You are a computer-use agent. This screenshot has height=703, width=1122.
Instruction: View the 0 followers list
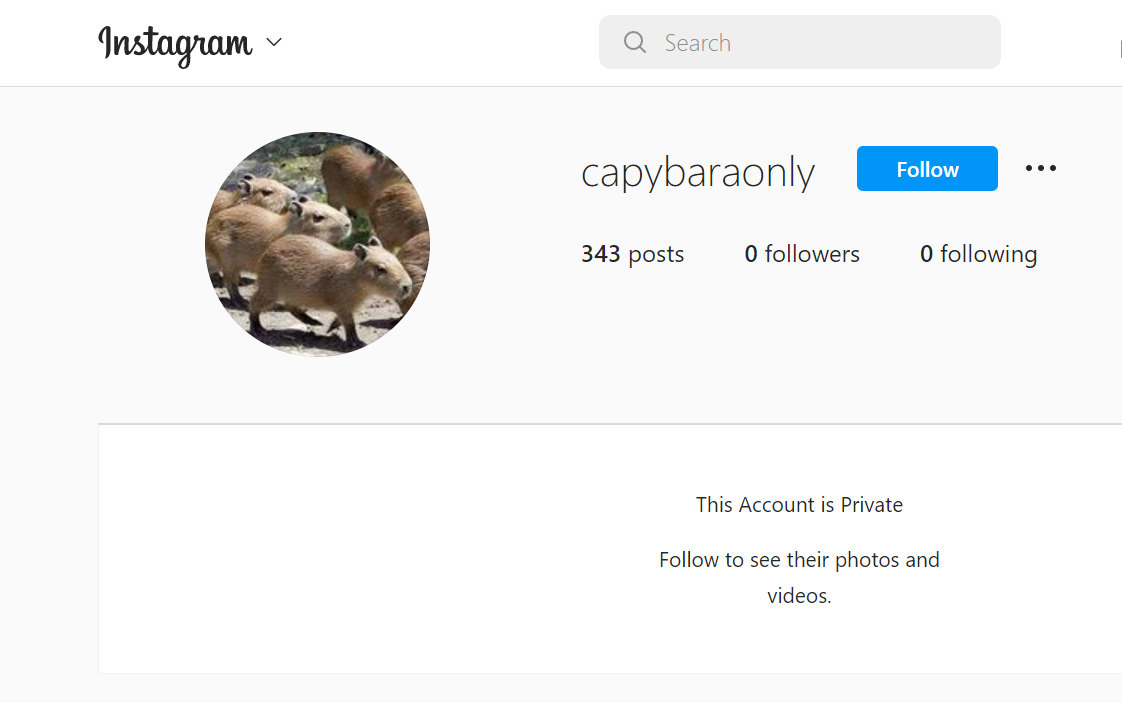pyautogui.click(x=801, y=254)
